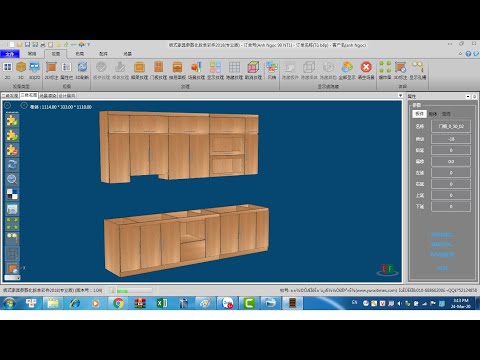480x360 pixels.
Task: Switch to 2D view mode in ribbon
Action: pyautogui.click(x=7, y=70)
